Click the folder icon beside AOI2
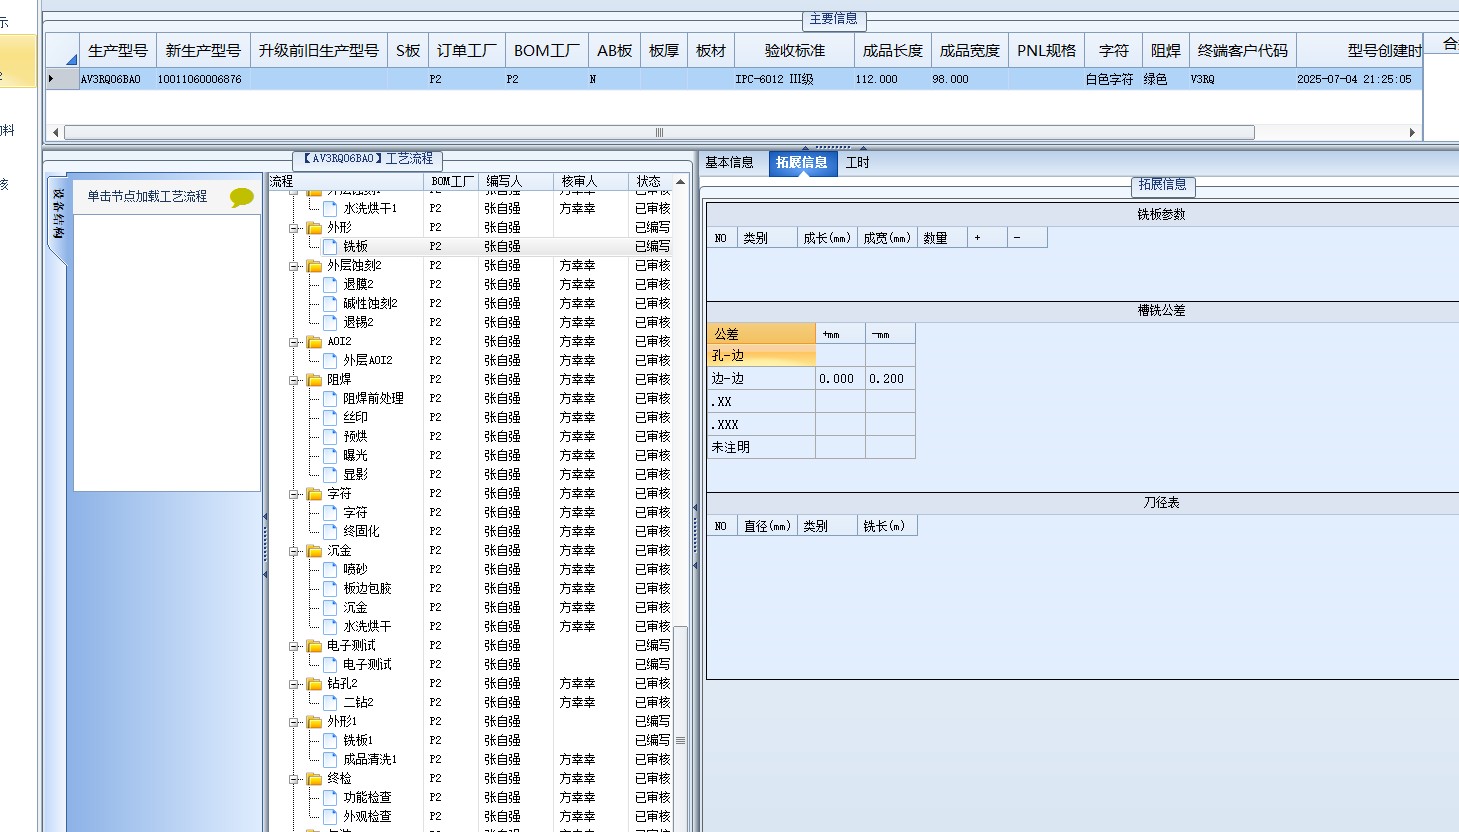 pyautogui.click(x=314, y=342)
